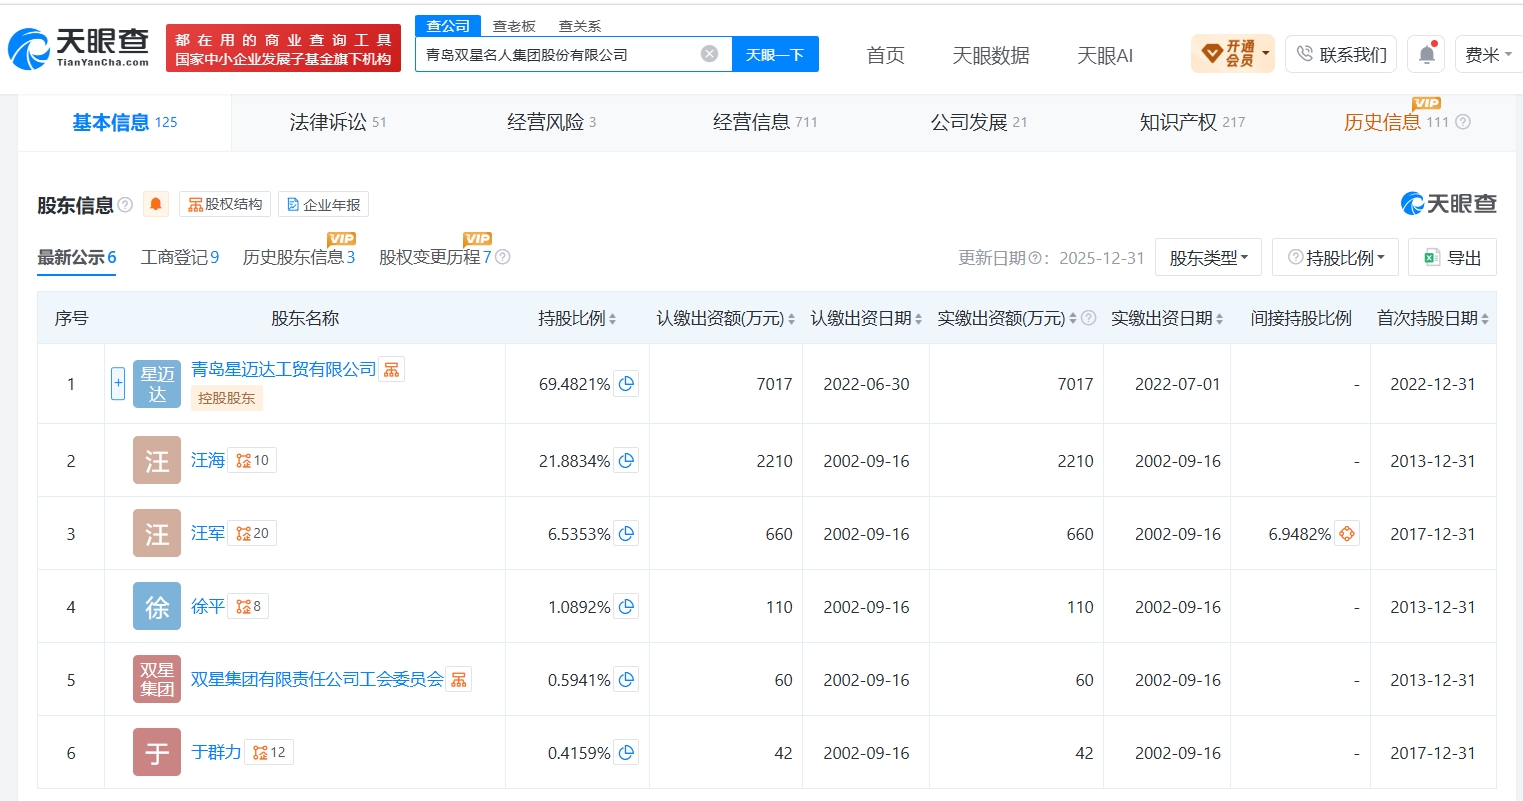
Task: Open 联系我们 contact button
Action: [1342, 54]
